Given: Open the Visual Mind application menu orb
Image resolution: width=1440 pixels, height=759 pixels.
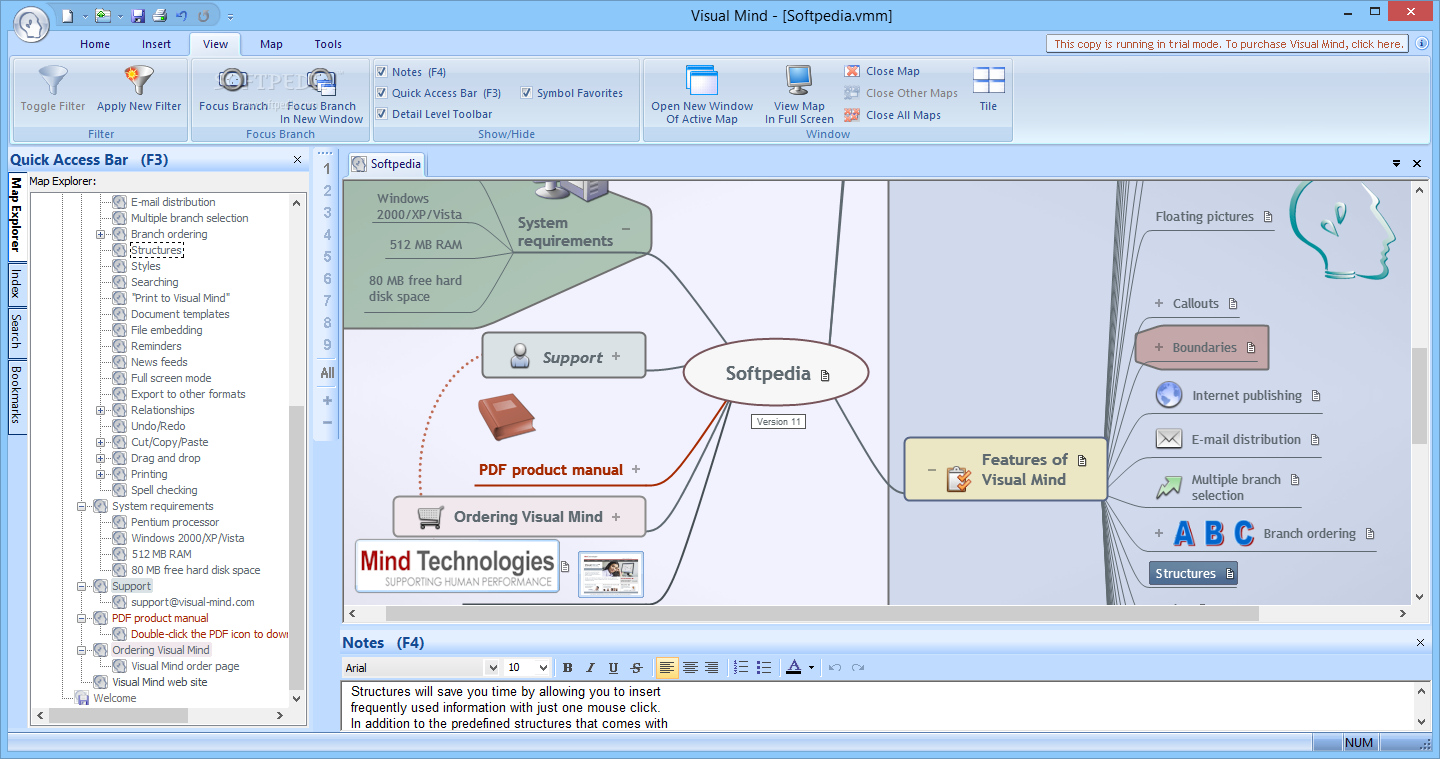Looking at the screenshot, I should [x=32, y=24].
